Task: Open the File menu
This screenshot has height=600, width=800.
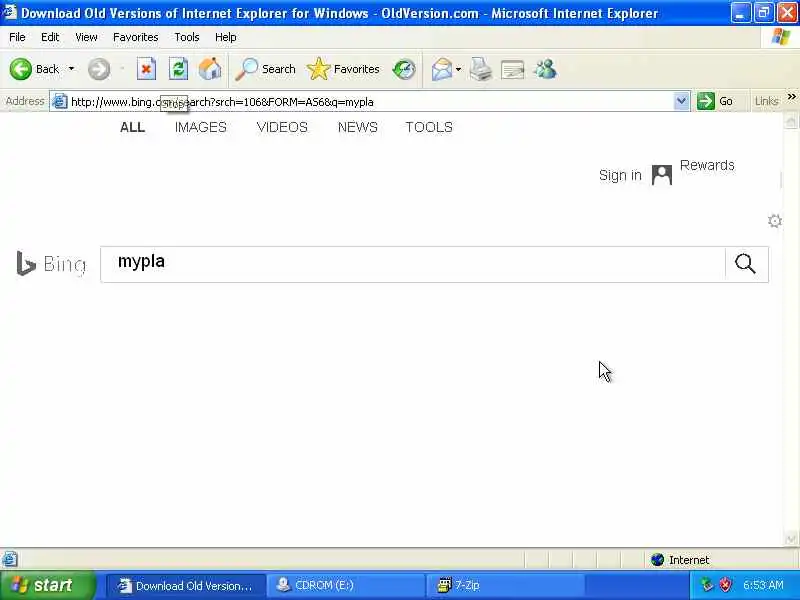Action: coord(17,37)
